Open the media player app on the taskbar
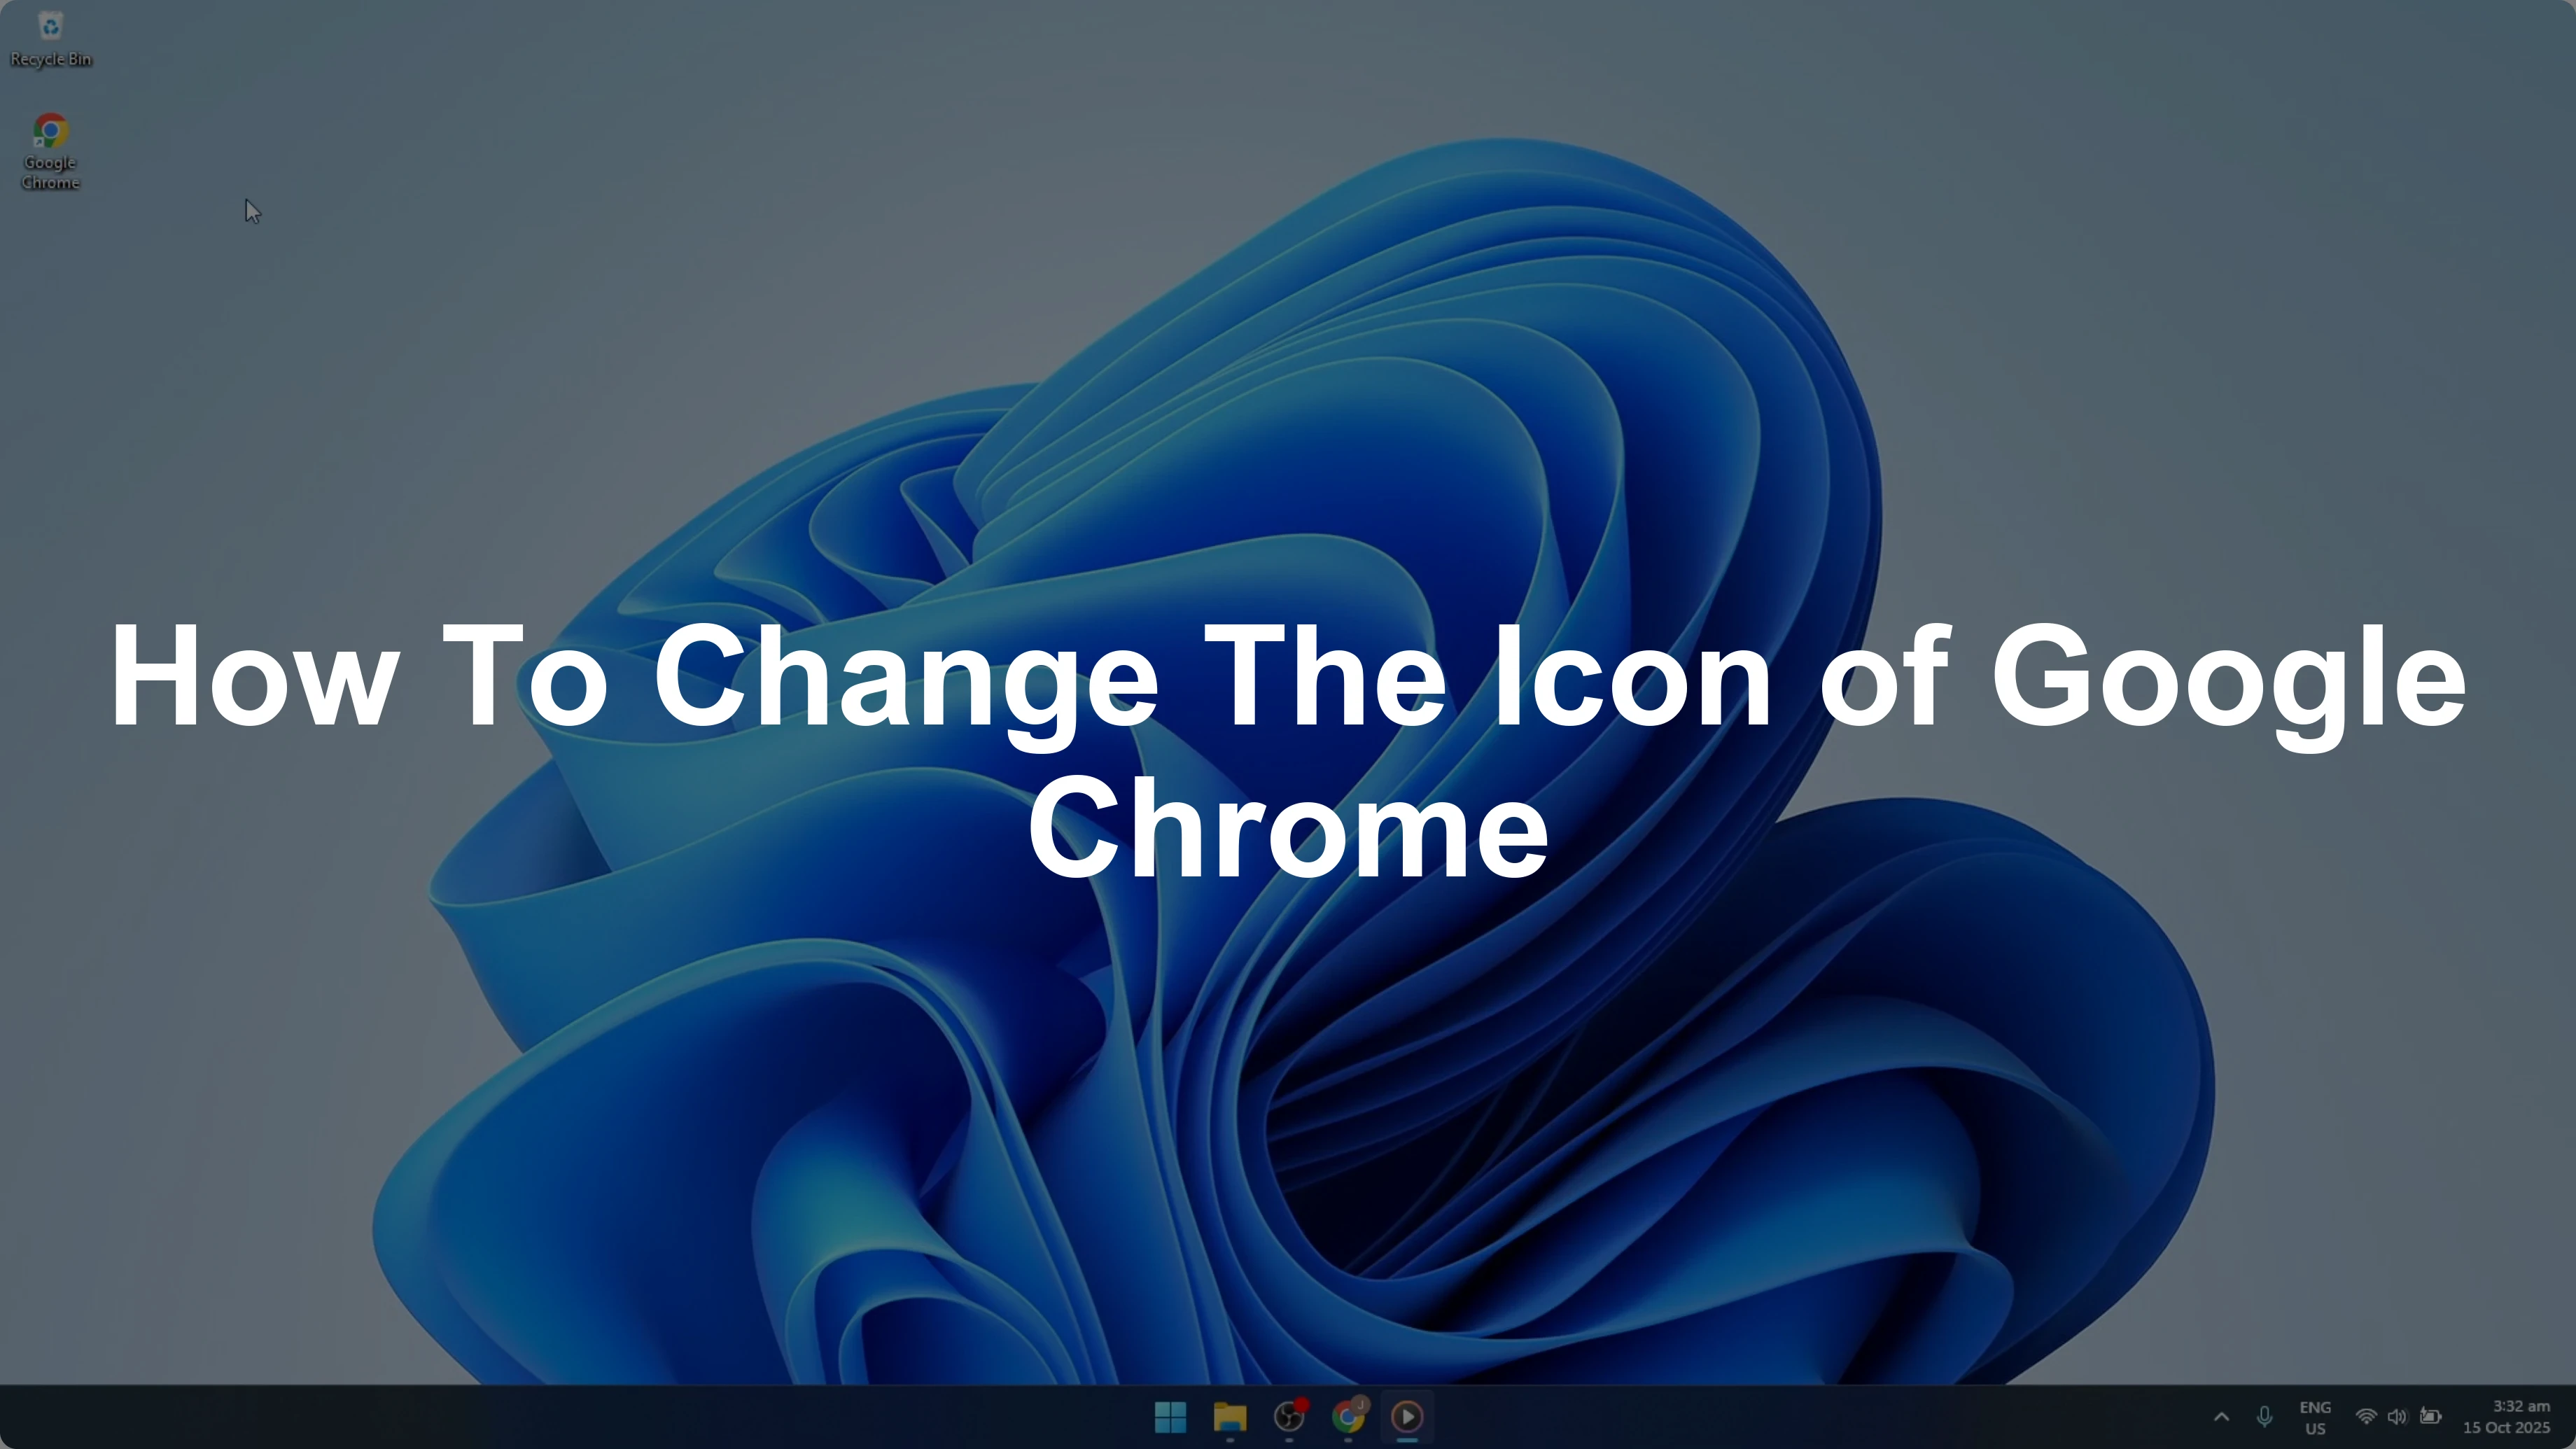 1408,1417
